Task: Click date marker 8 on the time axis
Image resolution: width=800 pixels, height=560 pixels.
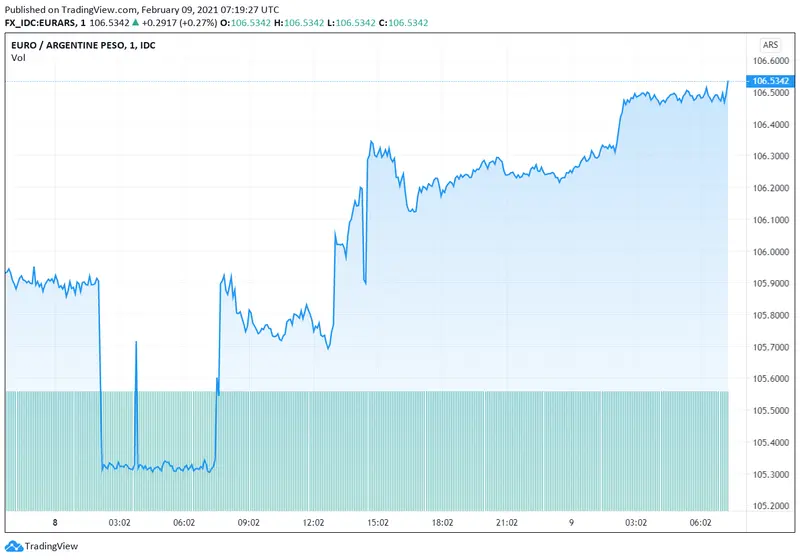Action: (x=55, y=521)
